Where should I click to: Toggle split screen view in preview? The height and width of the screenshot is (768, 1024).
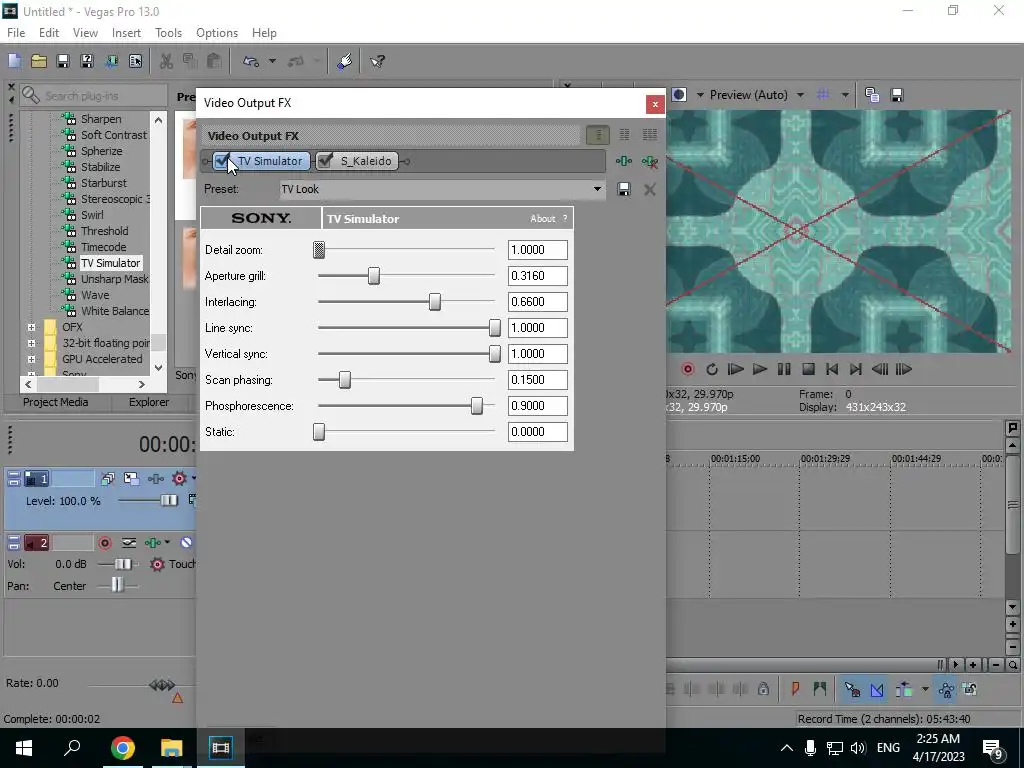tap(679, 95)
